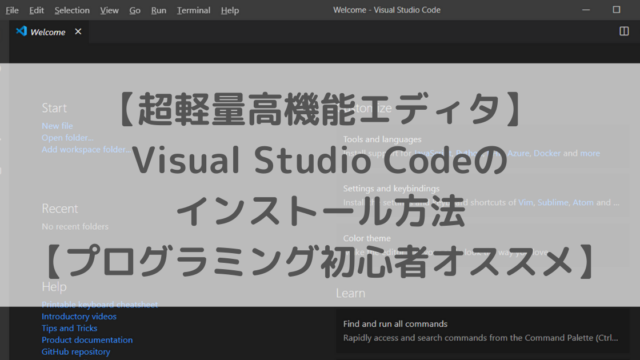Click the Start heading

pyautogui.click(x=54, y=108)
